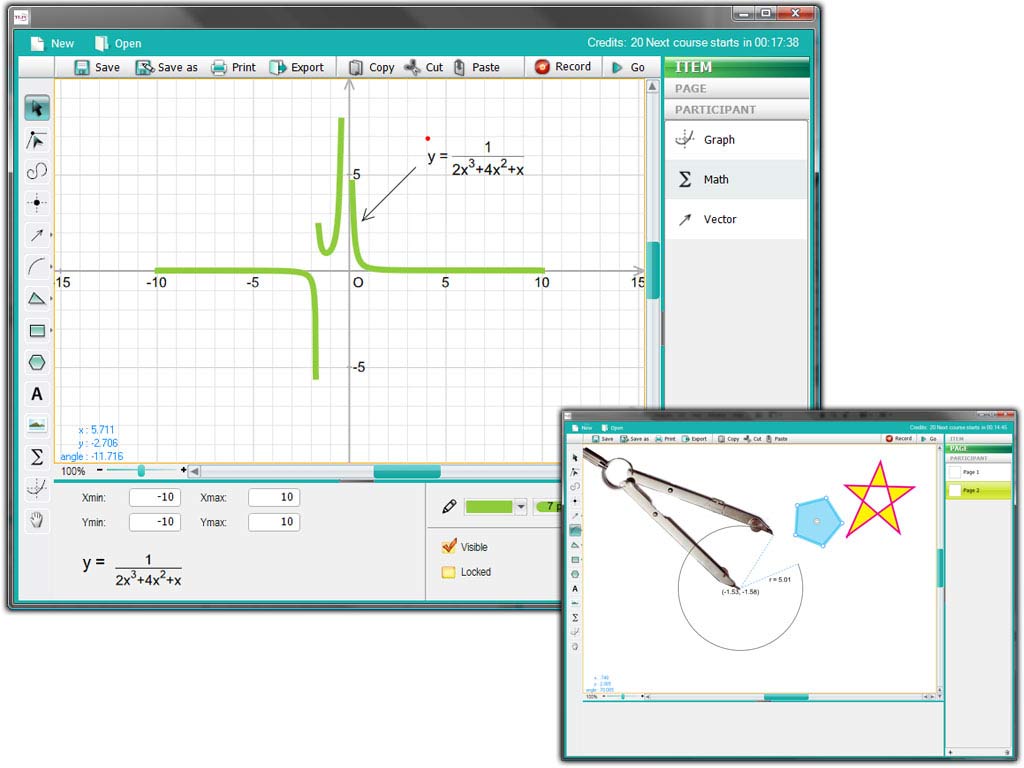The width and height of the screenshot is (1024, 768).
Task: Pick the freehand curve tool in main window
Action: pyautogui.click(x=37, y=171)
